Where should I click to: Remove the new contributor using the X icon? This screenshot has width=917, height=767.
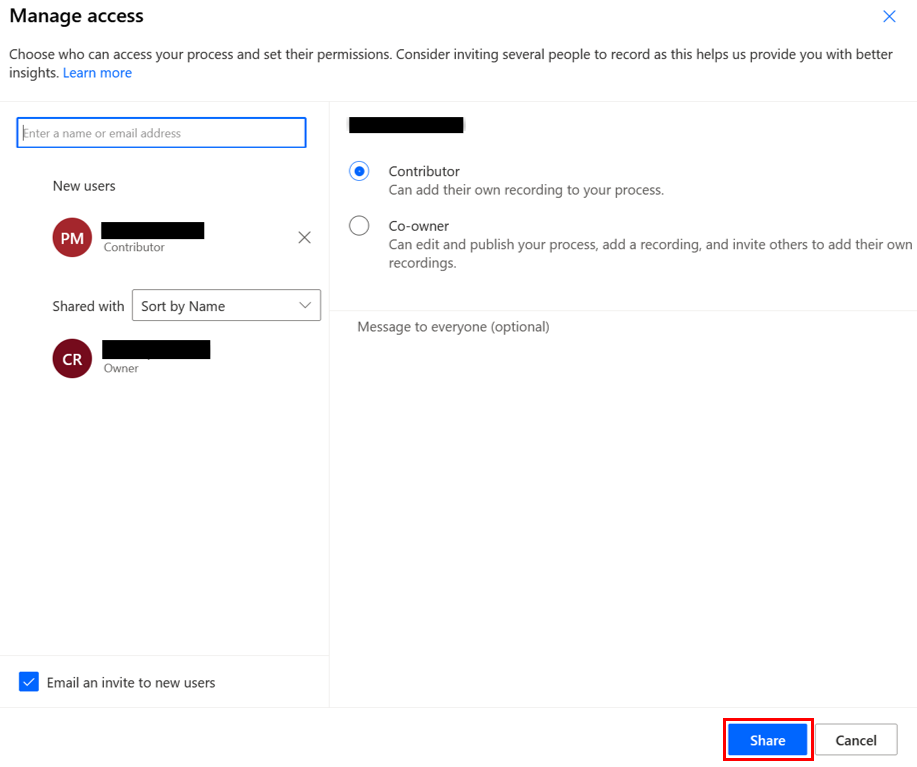coord(304,237)
